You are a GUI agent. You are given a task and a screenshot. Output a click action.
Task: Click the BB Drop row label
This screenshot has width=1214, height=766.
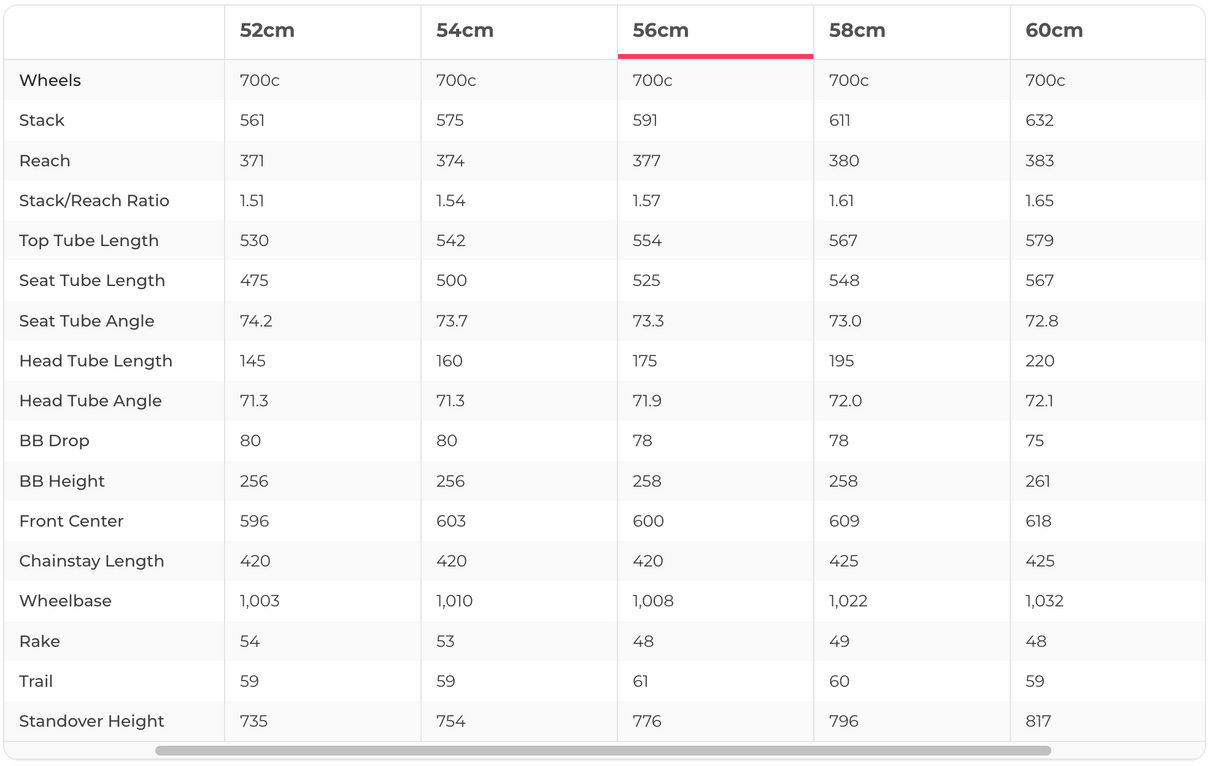pos(54,441)
